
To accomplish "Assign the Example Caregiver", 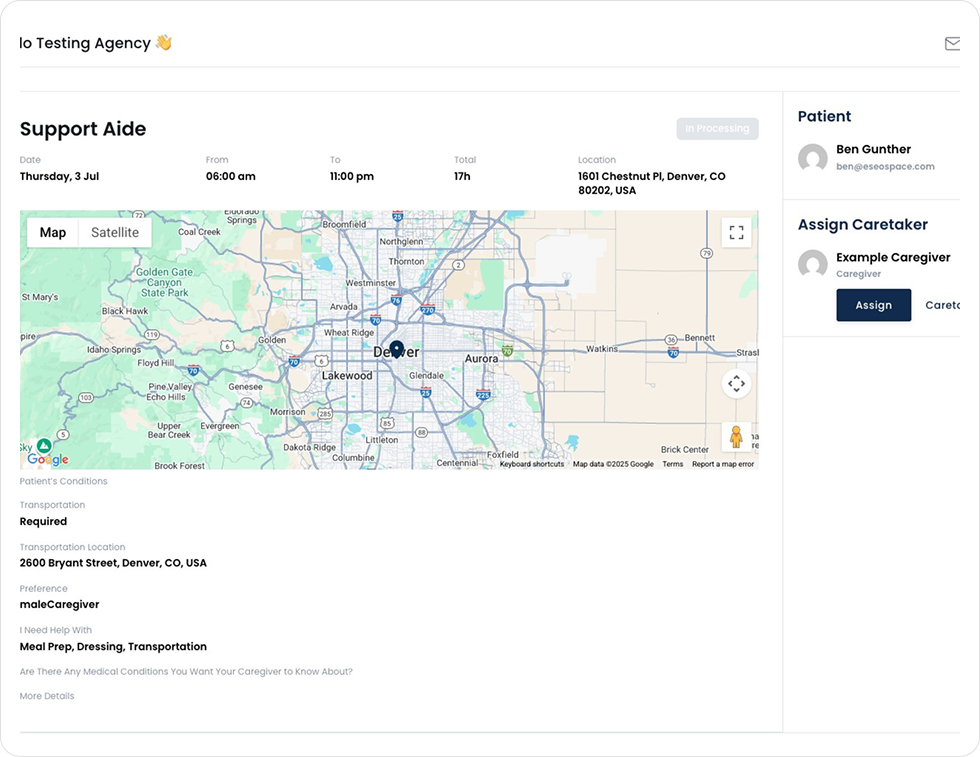I will point(873,305).
